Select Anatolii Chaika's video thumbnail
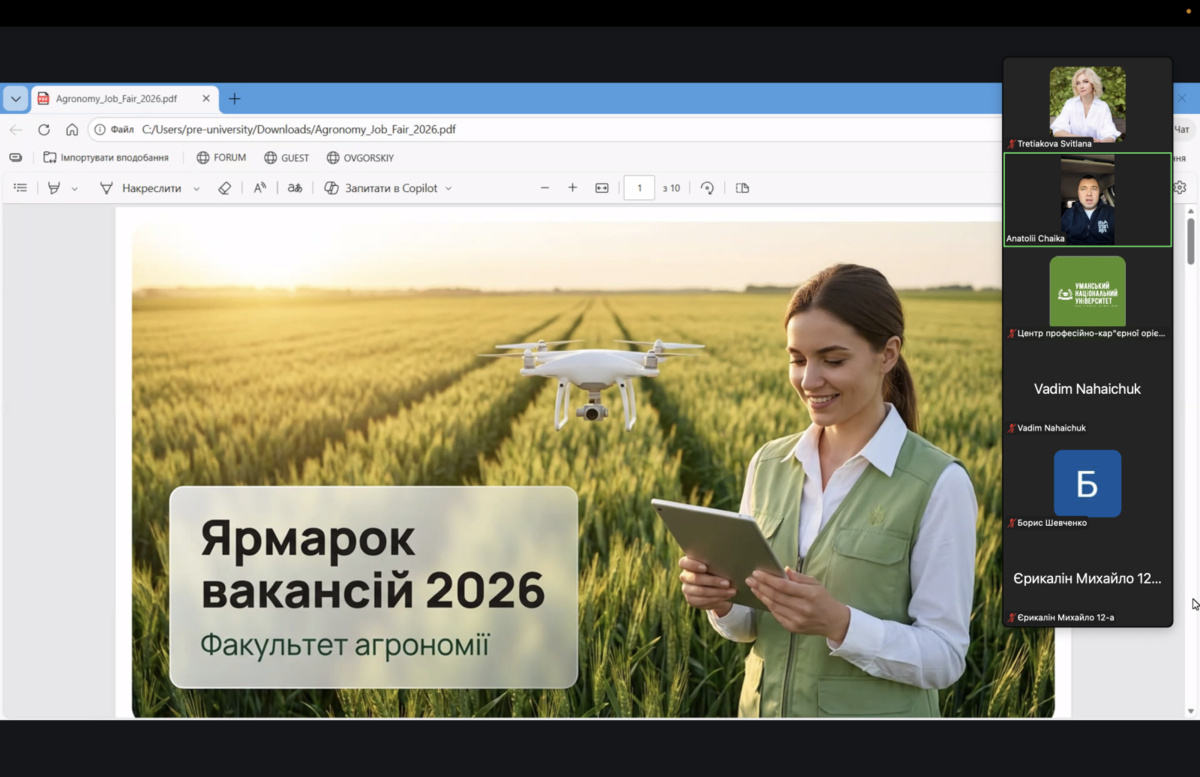The image size is (1200, 777). [x=1087, y=200]
